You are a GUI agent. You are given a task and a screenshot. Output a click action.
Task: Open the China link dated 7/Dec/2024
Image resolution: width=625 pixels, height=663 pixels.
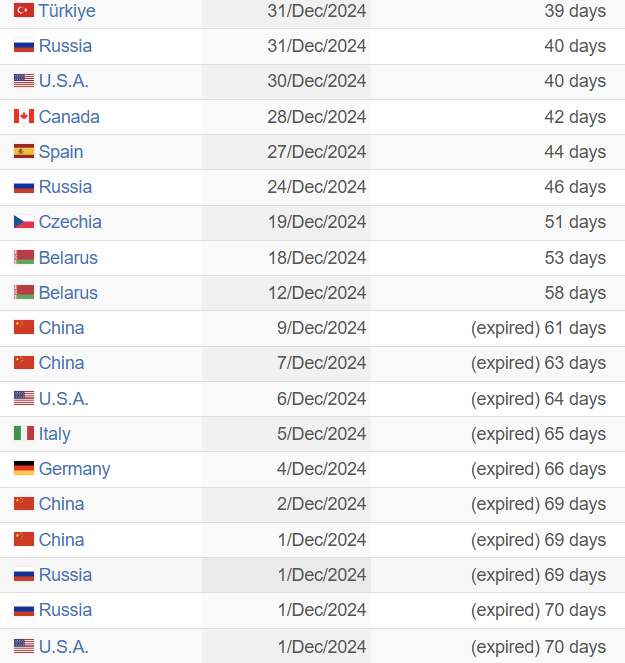coord(61,363)
